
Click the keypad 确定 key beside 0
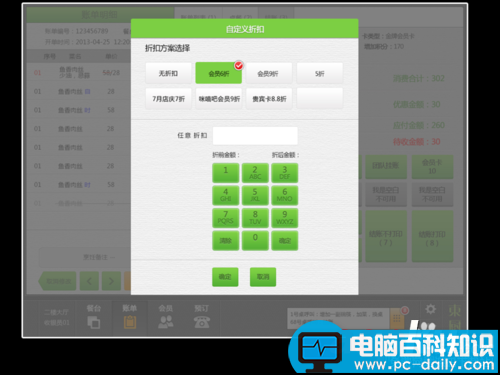(284, 240)
